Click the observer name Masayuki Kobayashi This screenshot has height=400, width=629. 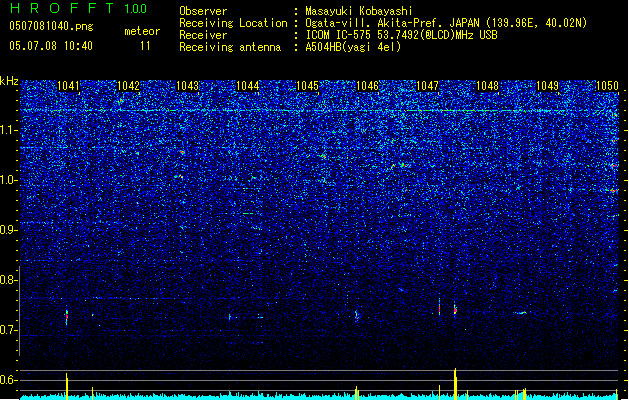coord(359,11)
